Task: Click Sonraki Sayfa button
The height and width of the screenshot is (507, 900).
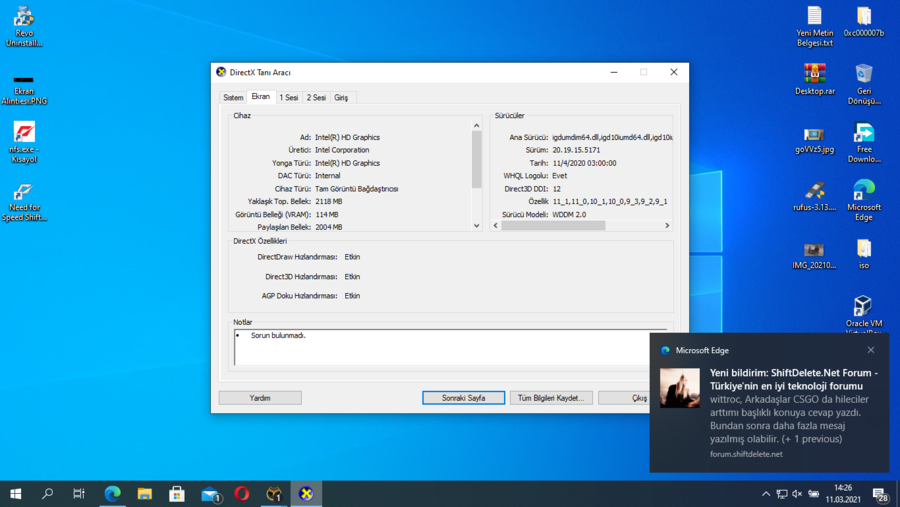Action: click(464, 398)
